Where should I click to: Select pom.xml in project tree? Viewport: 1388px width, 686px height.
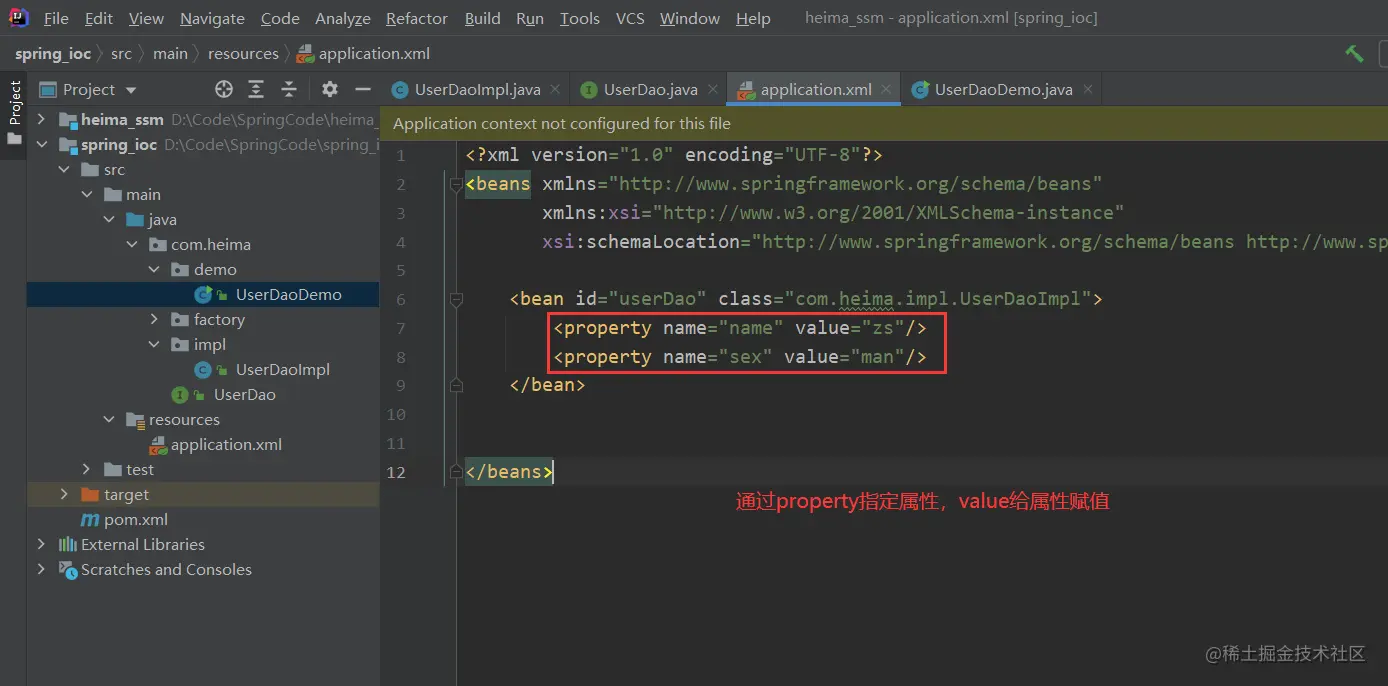pyautogui.click(x=136, y=520)
